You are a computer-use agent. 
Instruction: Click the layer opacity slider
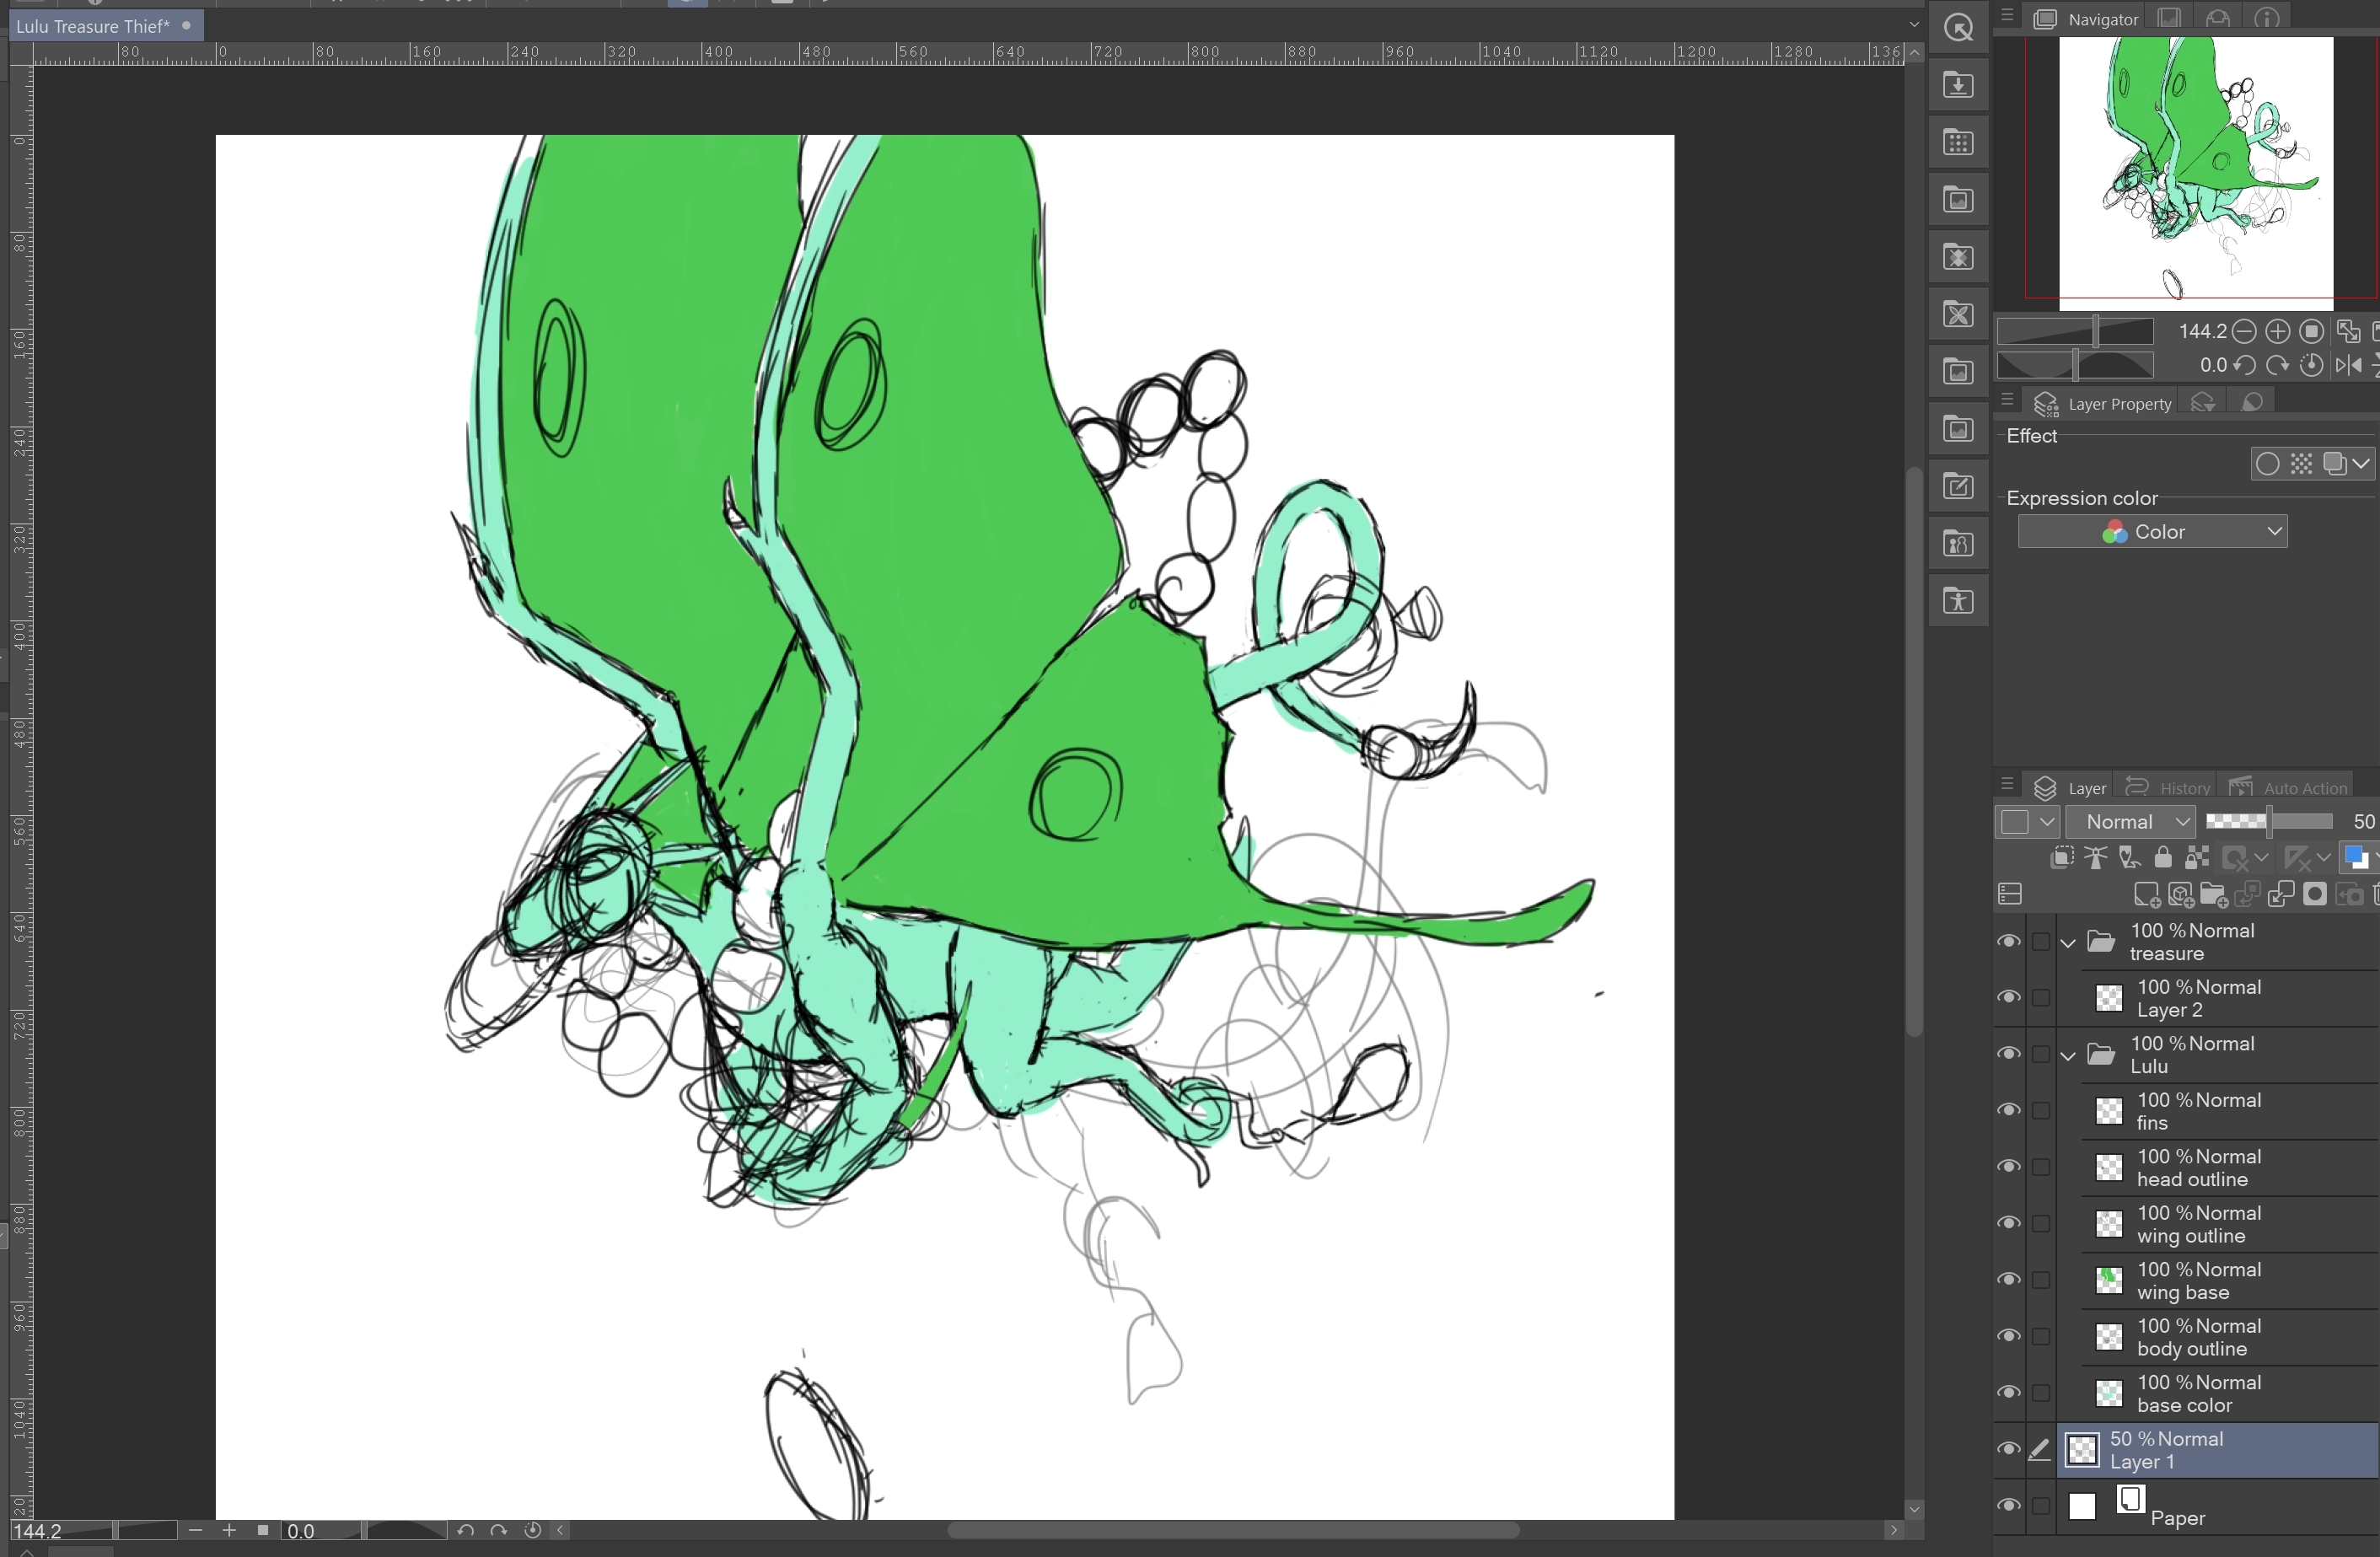[x=2268, y=822]
